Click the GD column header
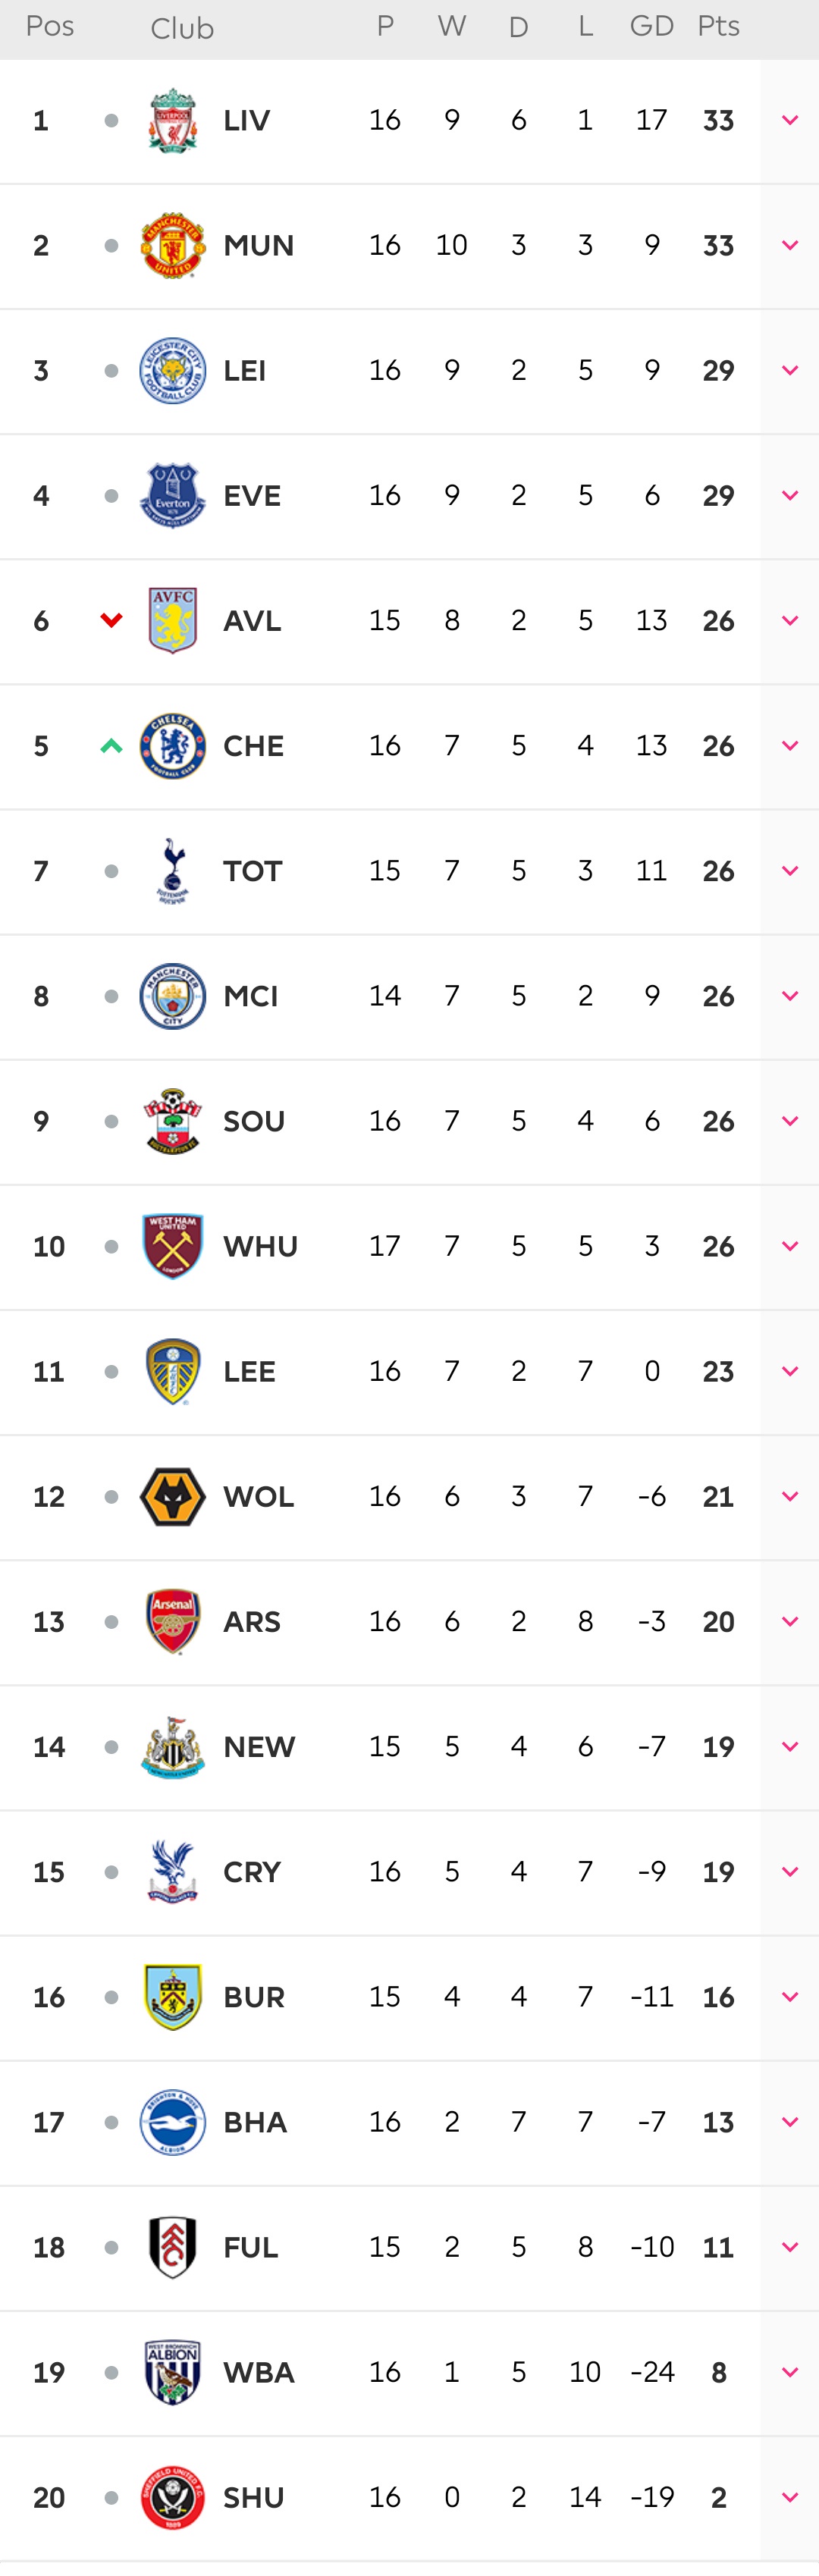The height and width of the screenshot is (2576, 819). tap(651, 27)
